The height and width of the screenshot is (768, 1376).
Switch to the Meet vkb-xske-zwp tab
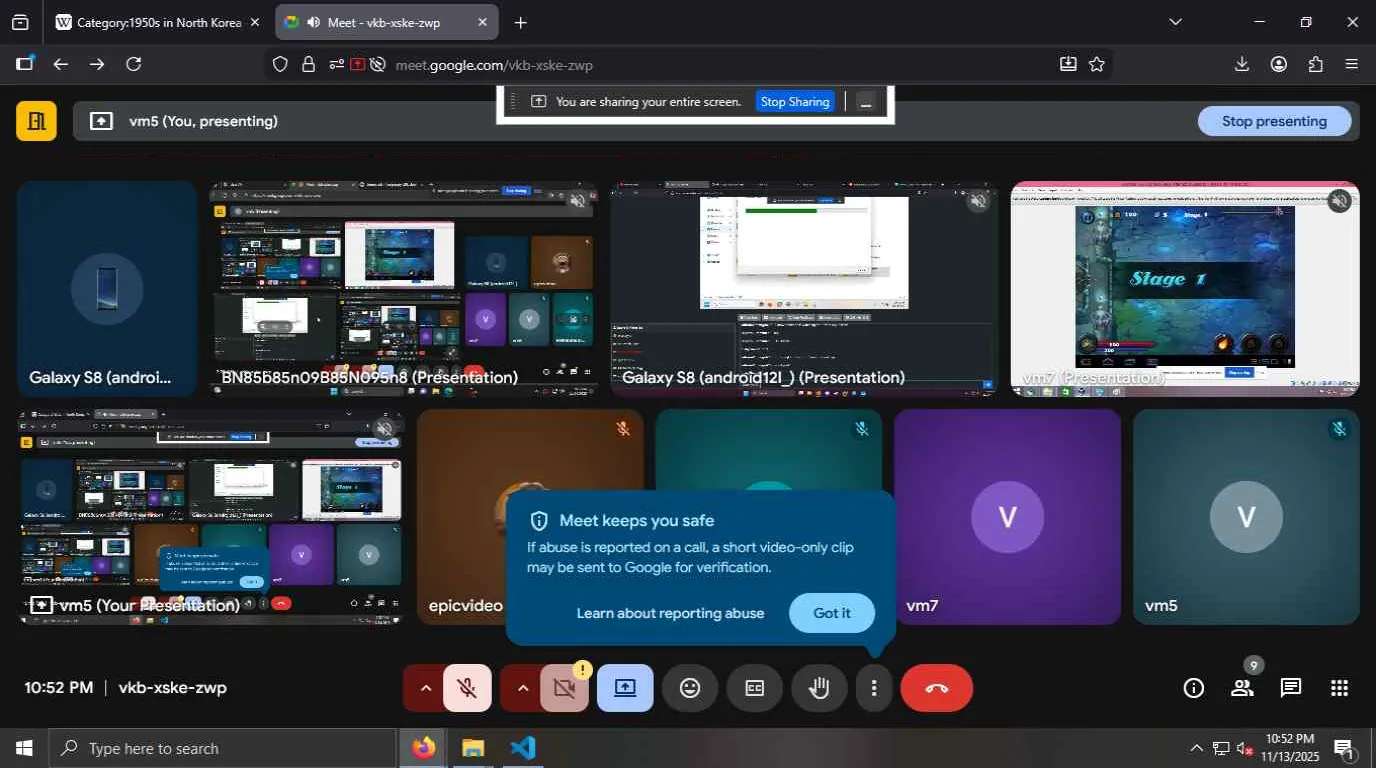[x=384, y=22]
